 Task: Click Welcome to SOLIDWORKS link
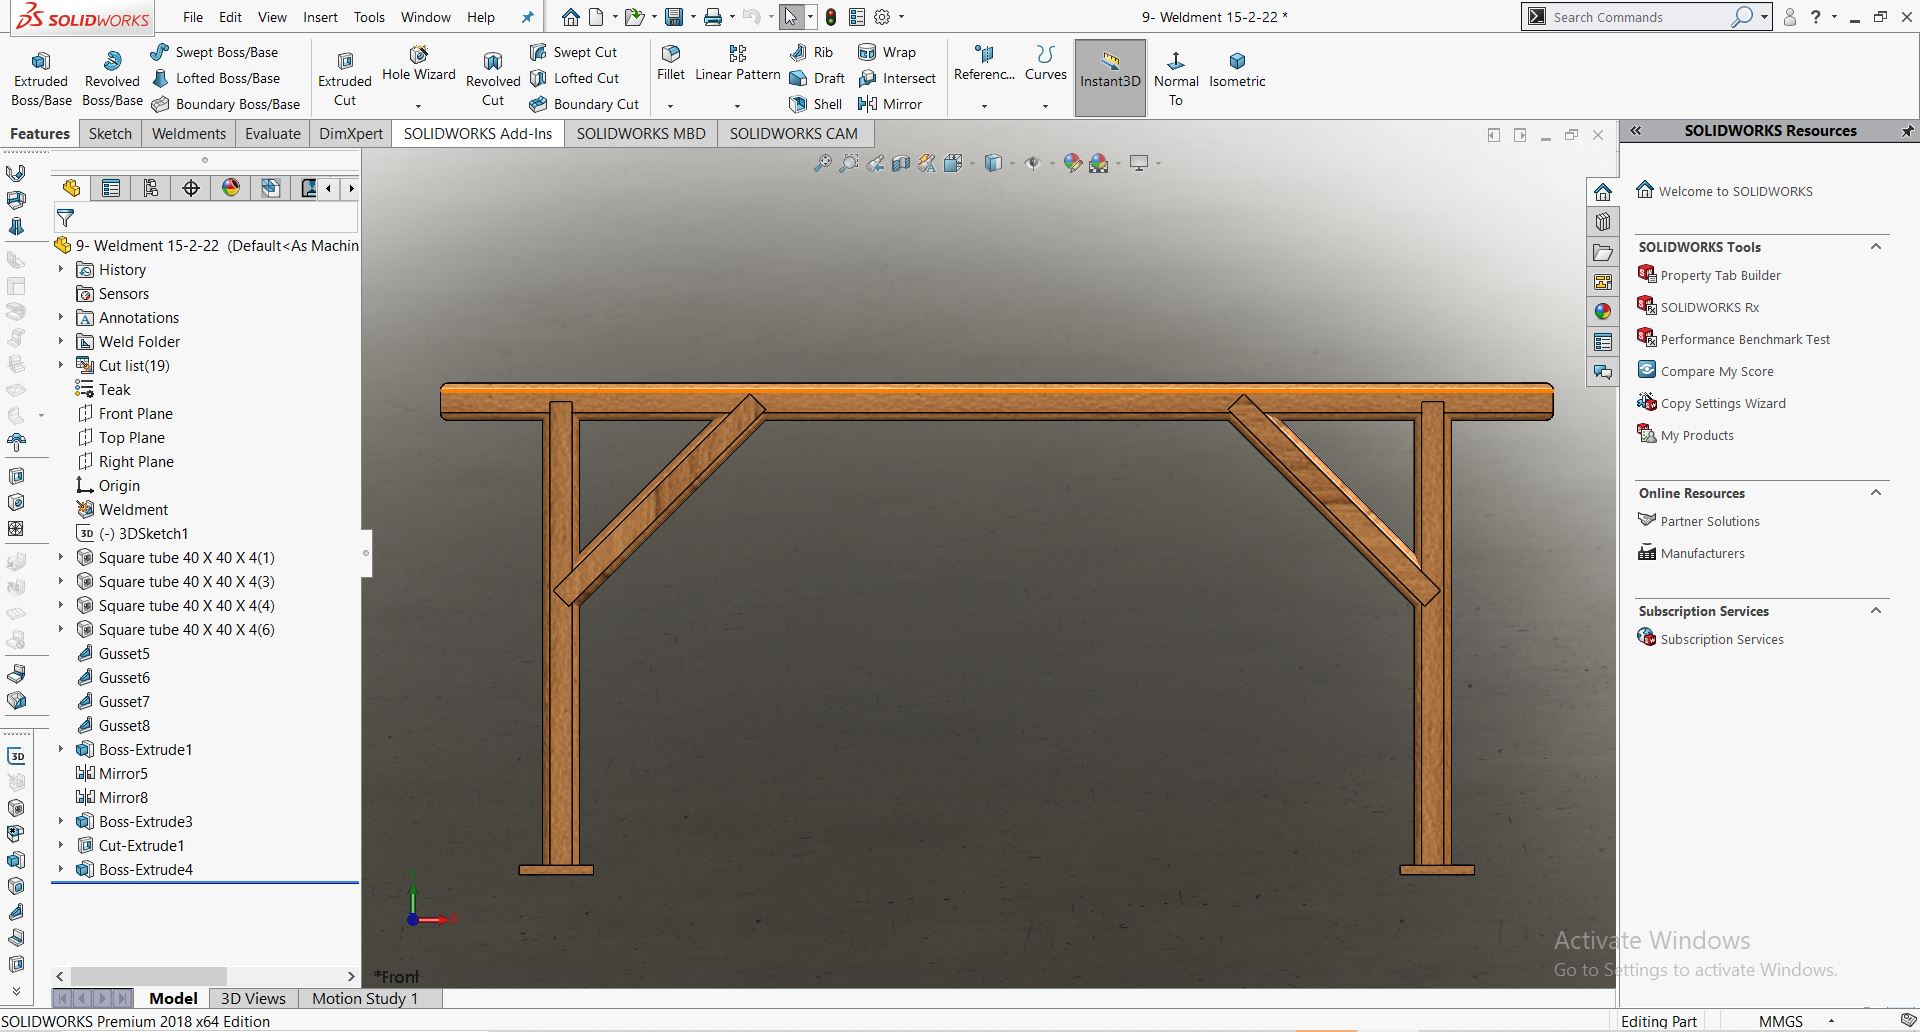pos(1735,191)
